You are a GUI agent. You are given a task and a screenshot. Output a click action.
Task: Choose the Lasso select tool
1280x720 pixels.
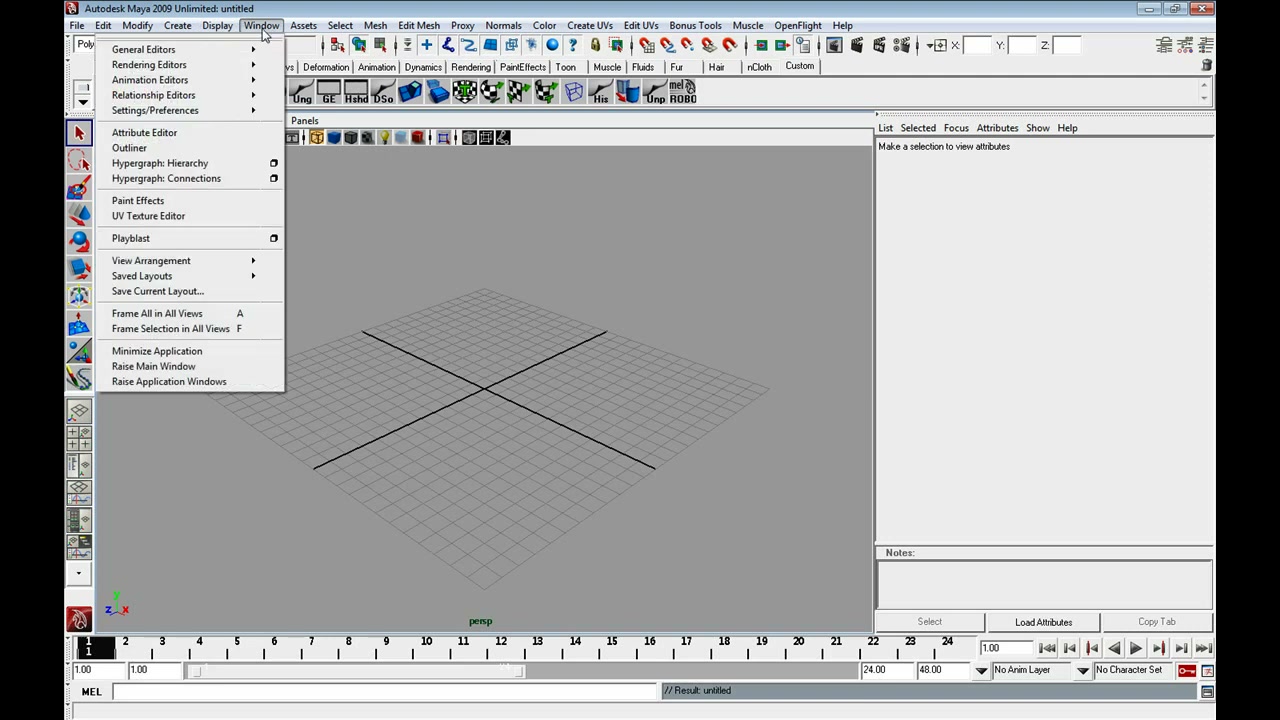tap(79, 160)
